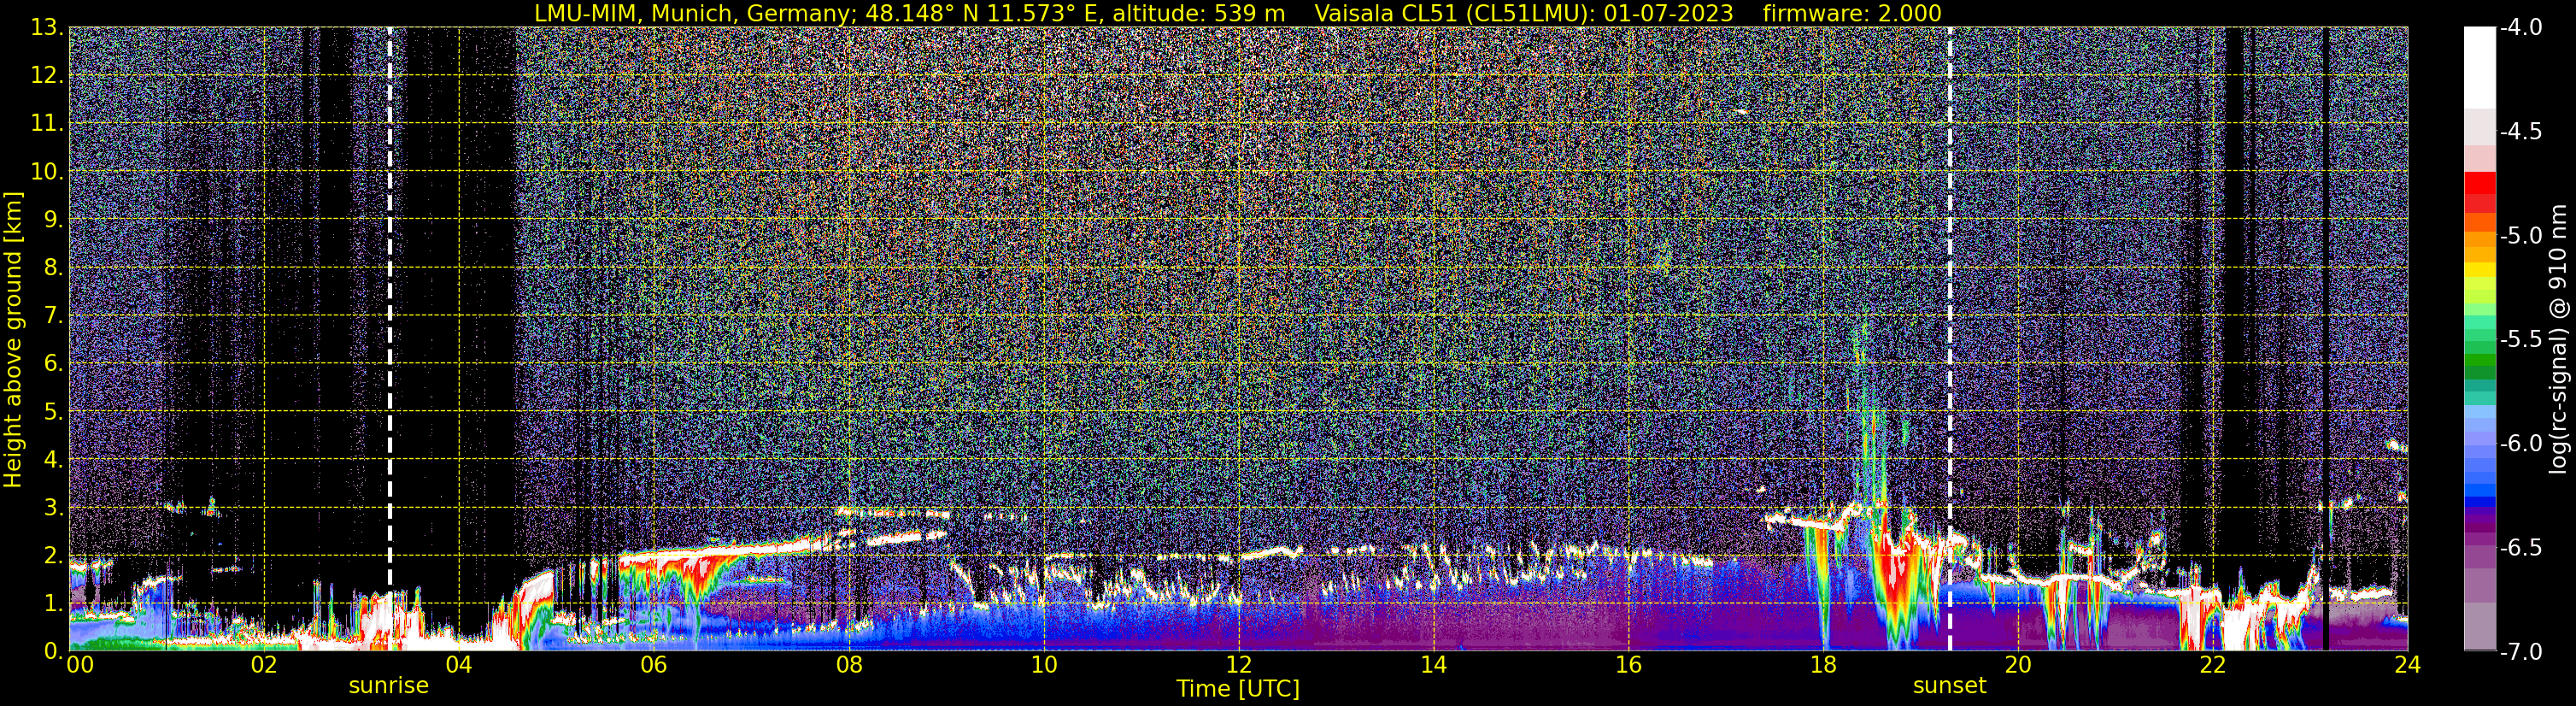Viewport: 2576px width, 706px height.
Task: Click the x-axis tick label '22'
Action: tap(2213, 665)
